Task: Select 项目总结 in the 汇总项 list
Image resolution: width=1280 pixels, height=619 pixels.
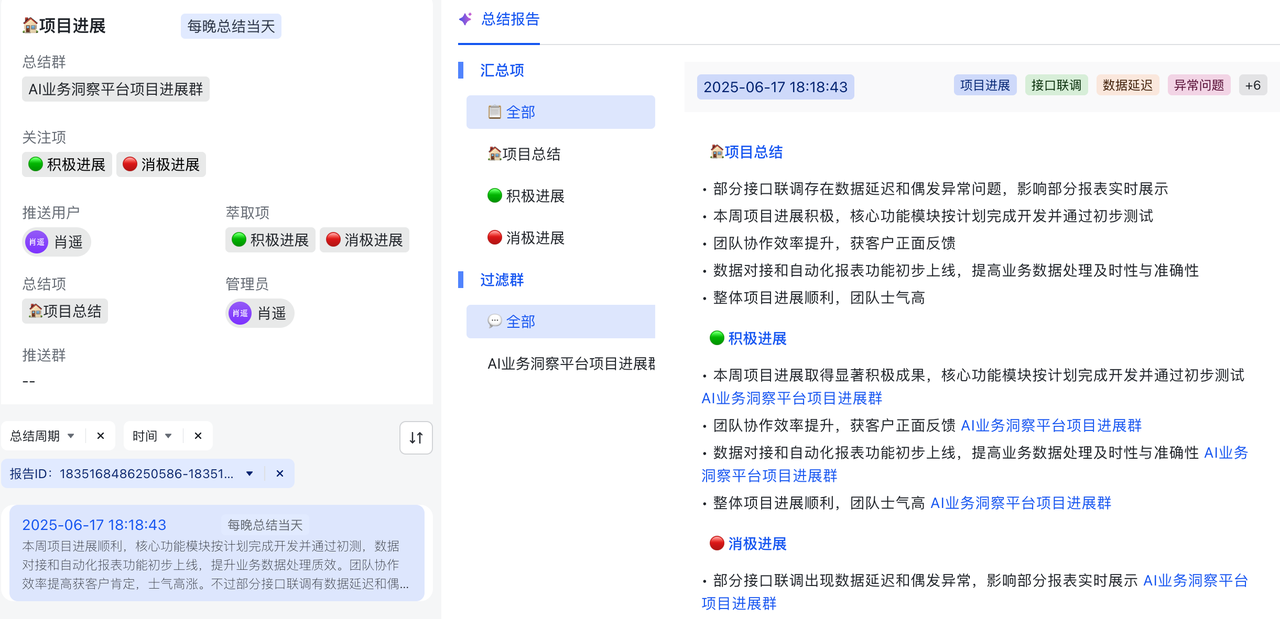Action: (x=523, y=154)
